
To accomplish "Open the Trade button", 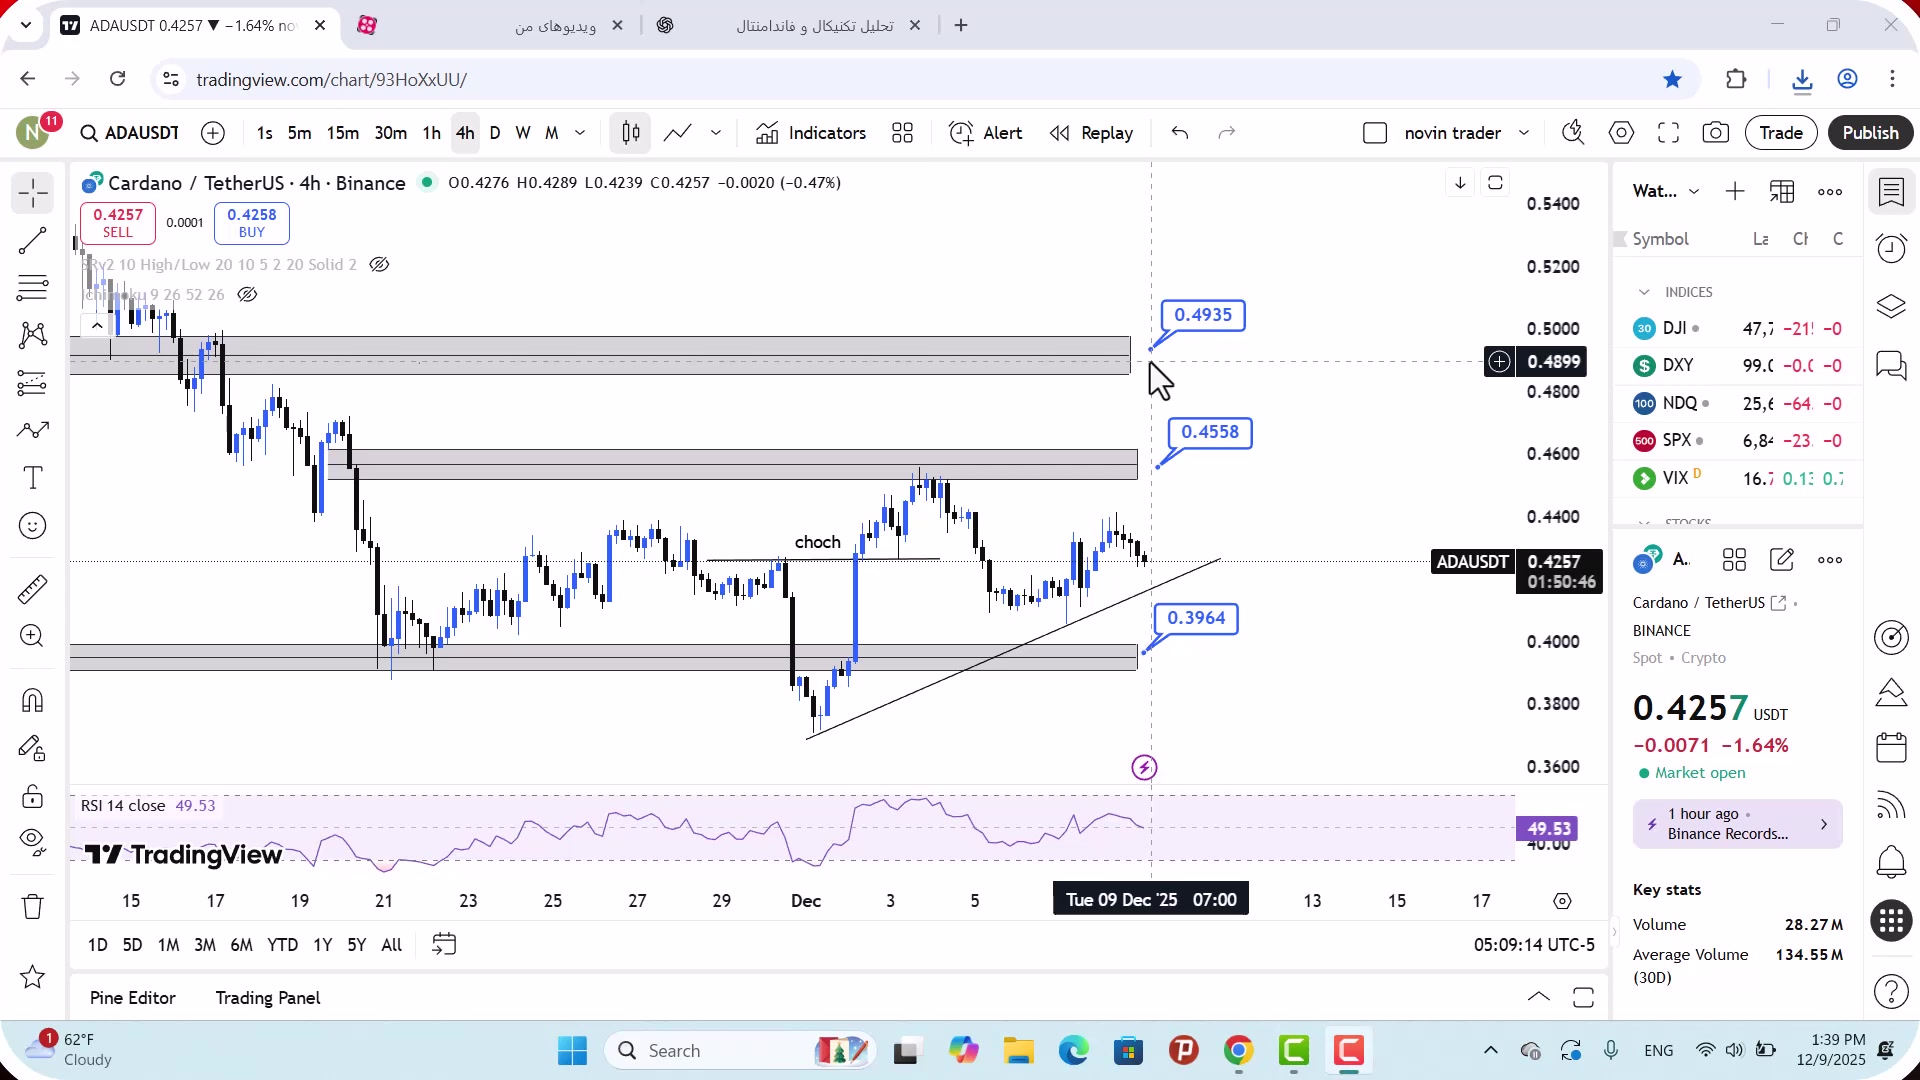I will [1781, 133].
